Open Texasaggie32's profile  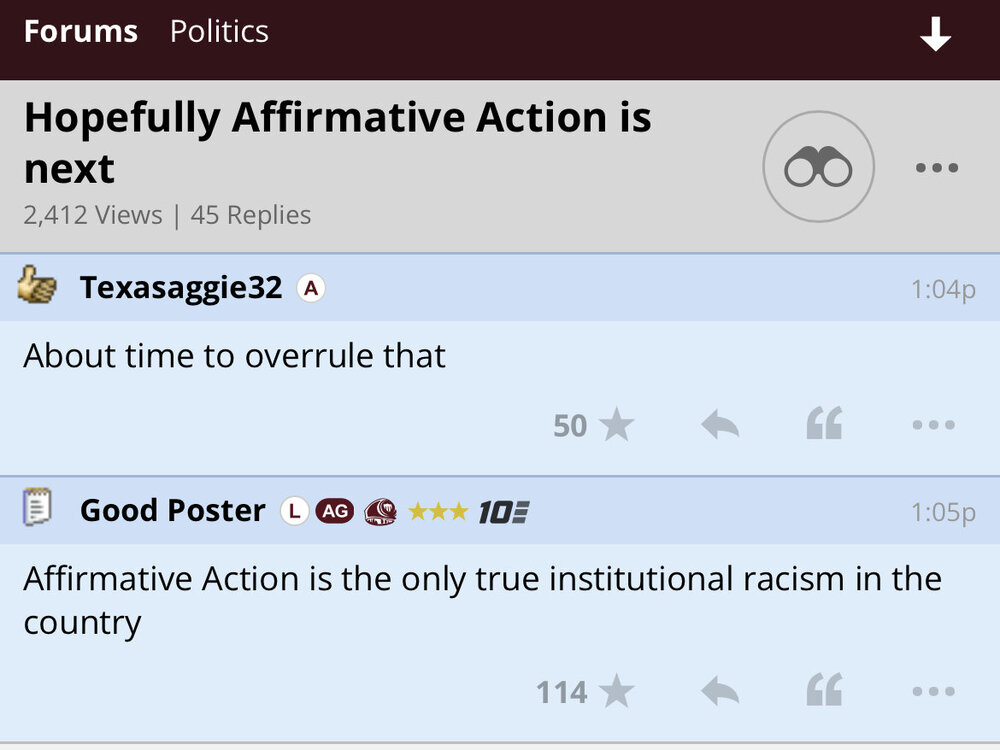(x=181, y=288)
